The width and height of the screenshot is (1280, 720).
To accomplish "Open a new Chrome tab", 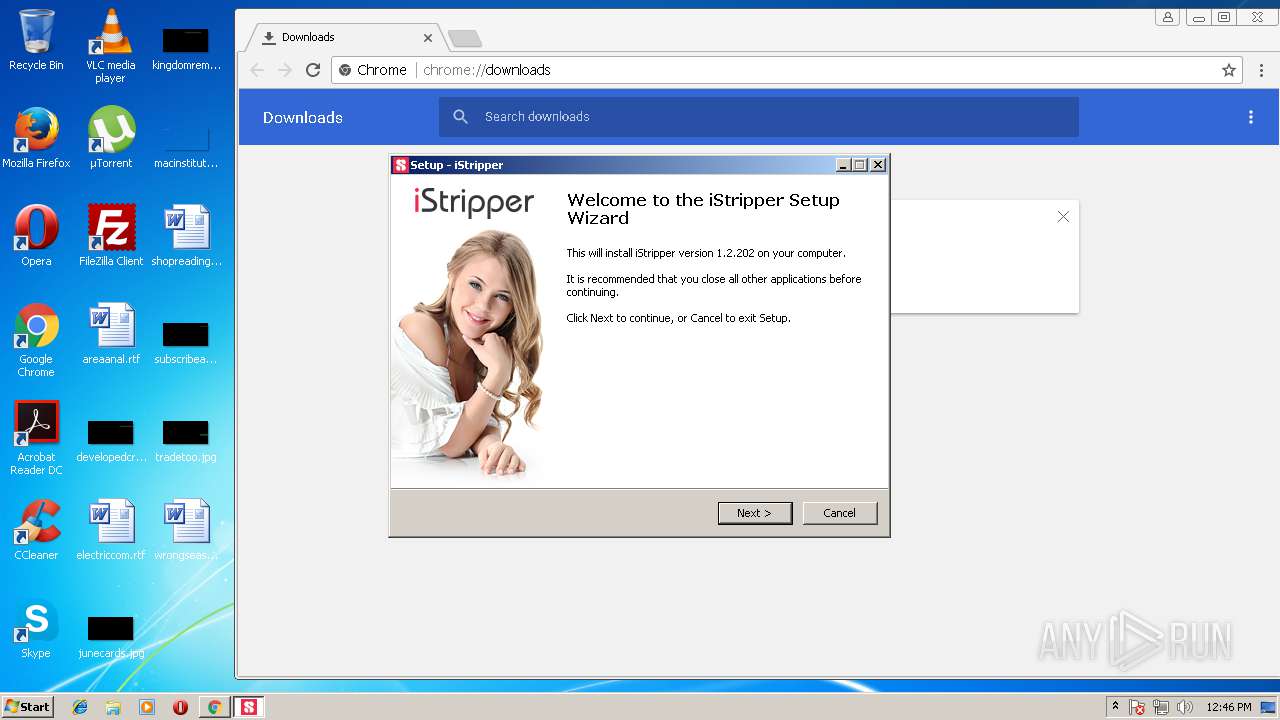I will point(465,38).
